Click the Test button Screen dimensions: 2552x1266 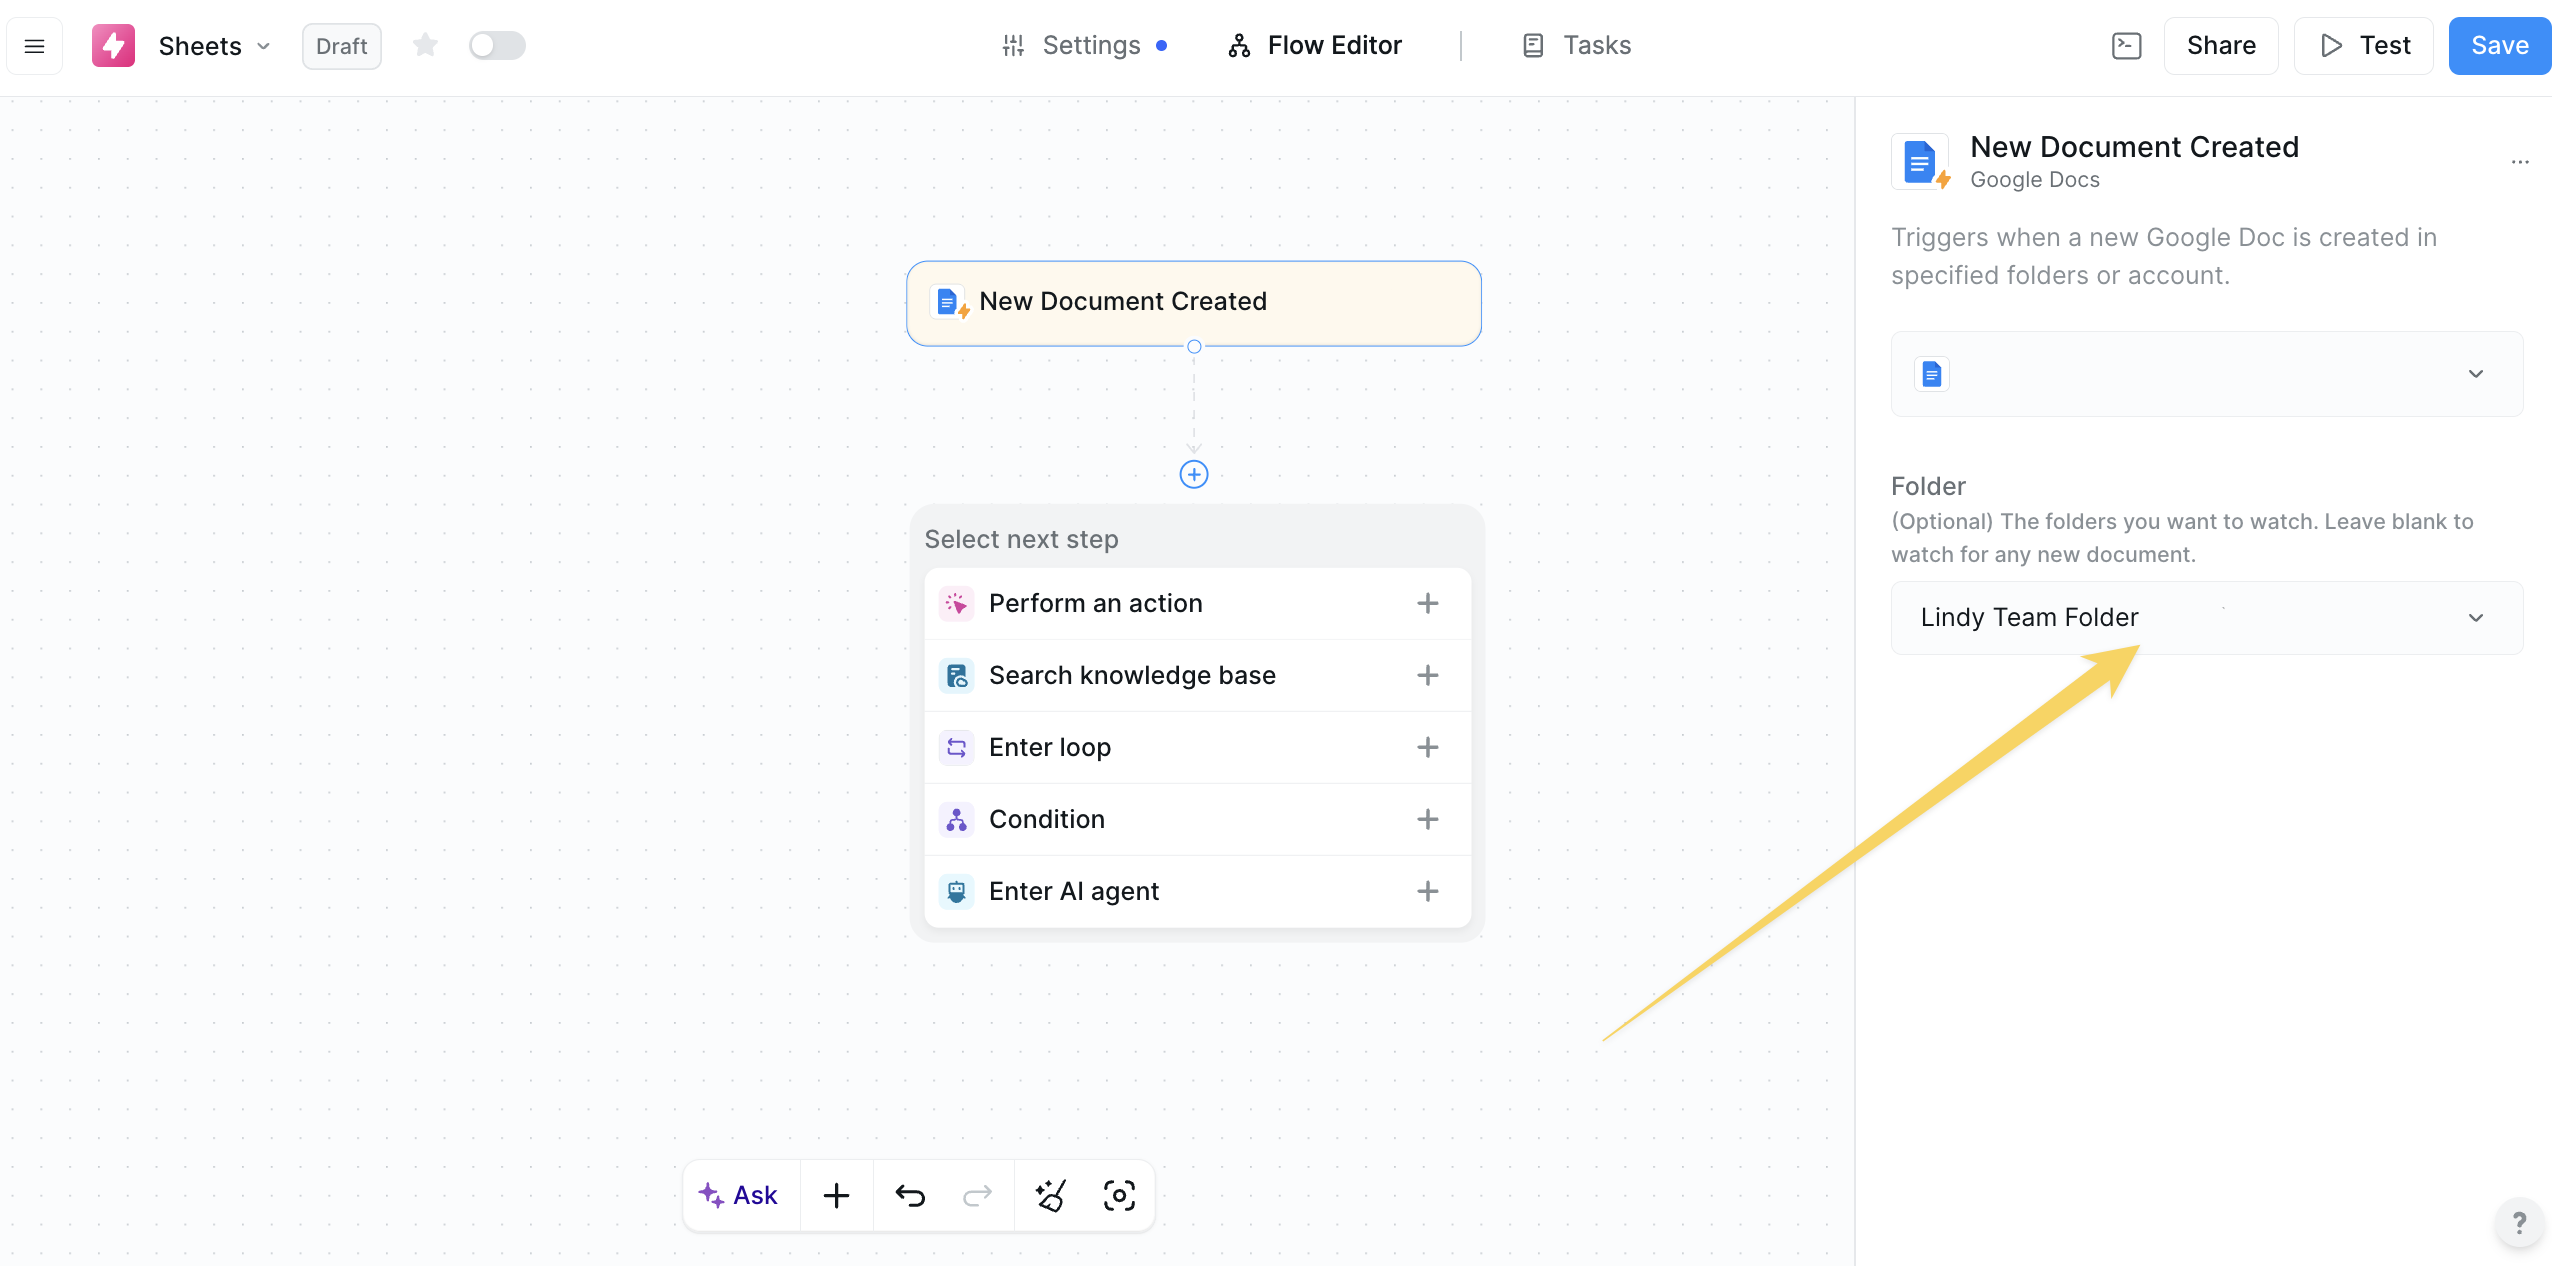coord(2364,46)
